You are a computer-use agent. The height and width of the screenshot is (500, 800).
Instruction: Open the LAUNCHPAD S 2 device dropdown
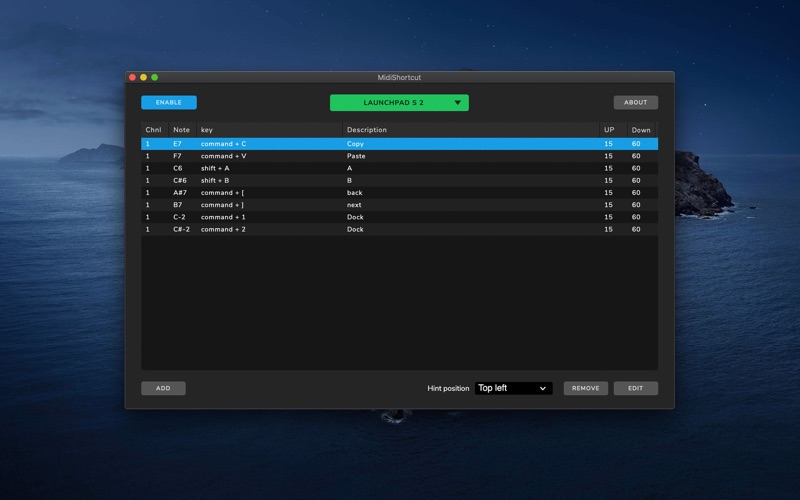(399, 103)
